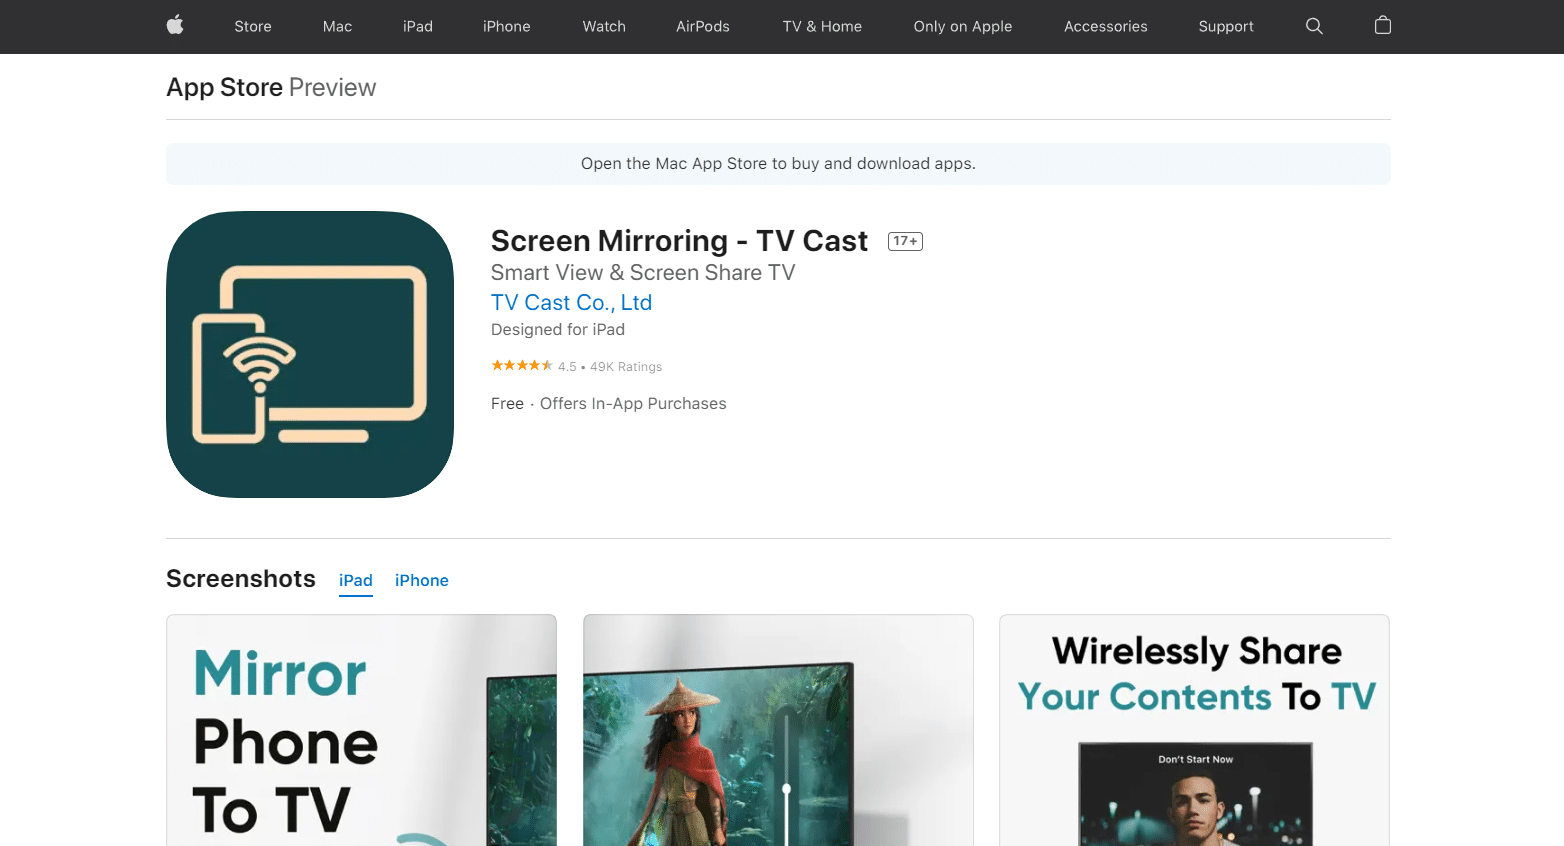Viewport: 1564px width, 846px height.
Task: Click the 49K Ratings text
Action: (626, 367)
